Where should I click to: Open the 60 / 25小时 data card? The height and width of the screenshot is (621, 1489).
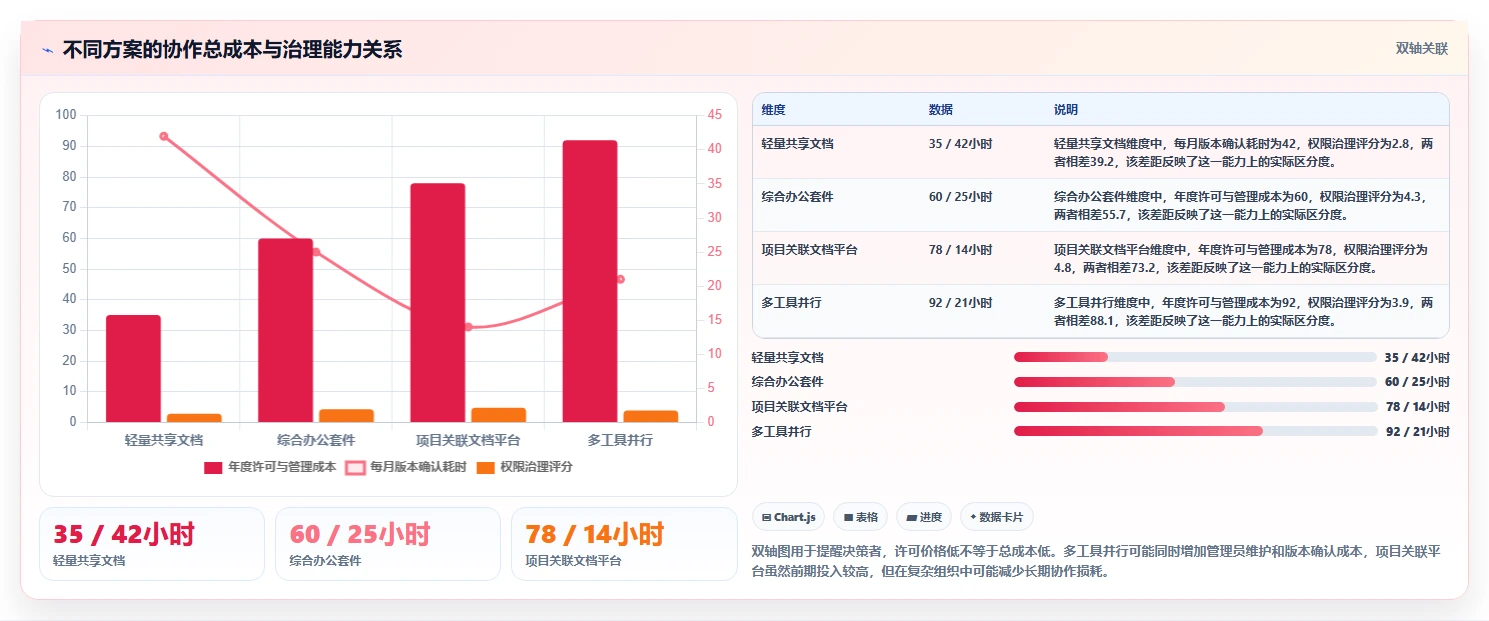coord(388,544)
